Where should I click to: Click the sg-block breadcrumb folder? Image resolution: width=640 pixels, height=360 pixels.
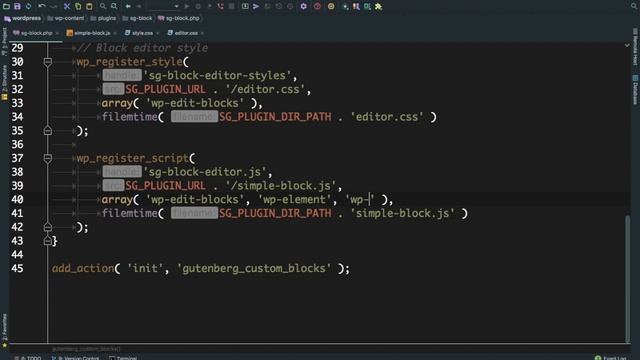pos(138,18)
